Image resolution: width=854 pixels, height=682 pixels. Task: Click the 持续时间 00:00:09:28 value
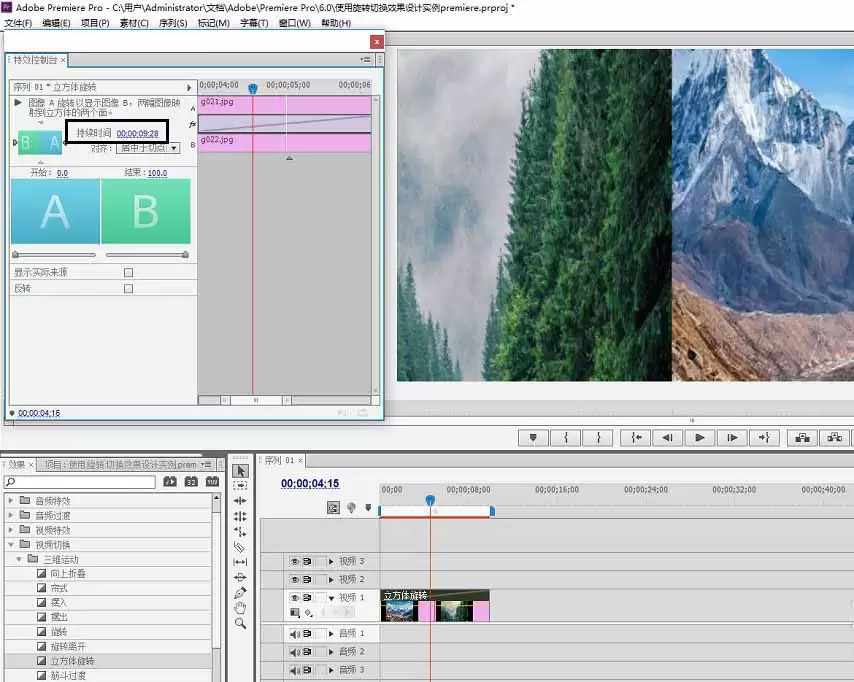pos(137,133)
